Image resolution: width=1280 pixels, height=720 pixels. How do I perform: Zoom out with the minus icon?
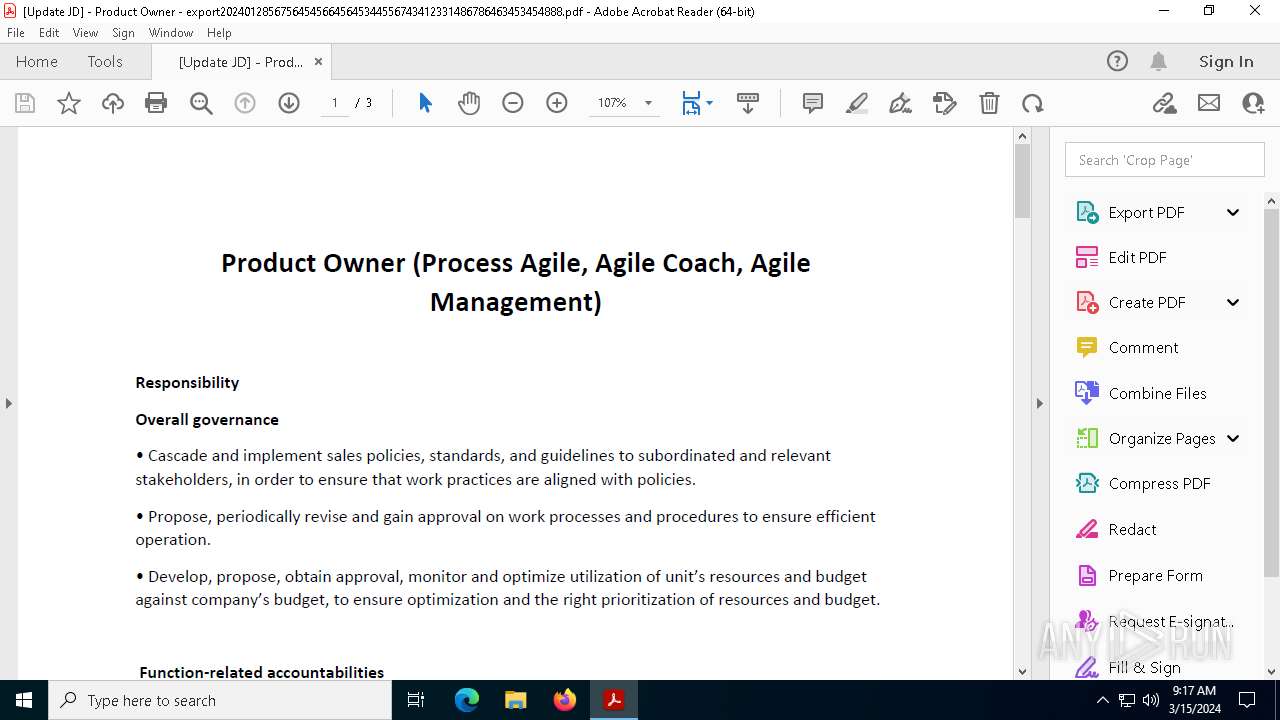[513, 103]
